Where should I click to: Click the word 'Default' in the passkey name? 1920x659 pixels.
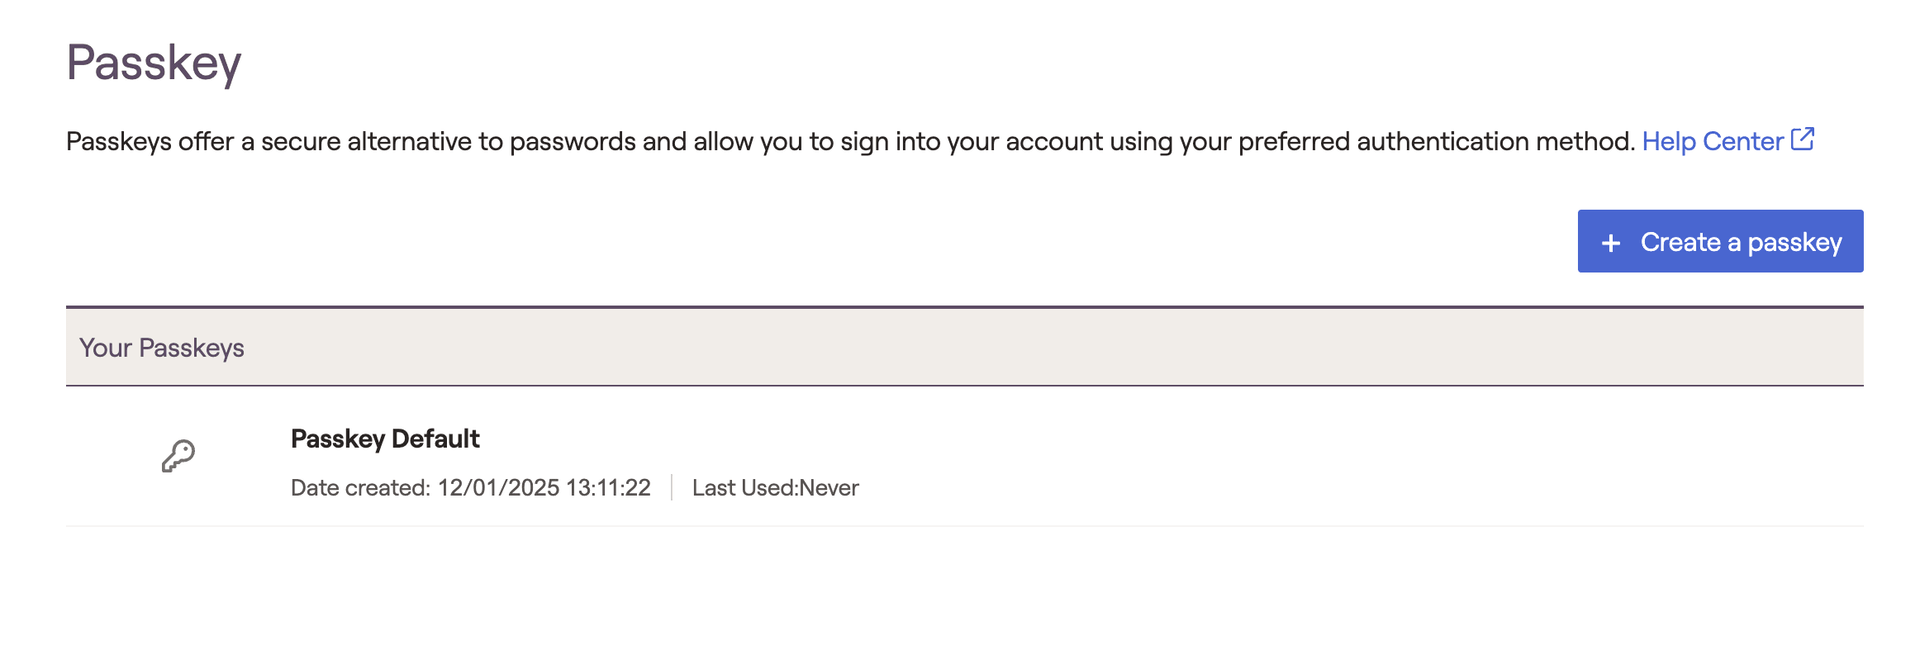(435, 439)
